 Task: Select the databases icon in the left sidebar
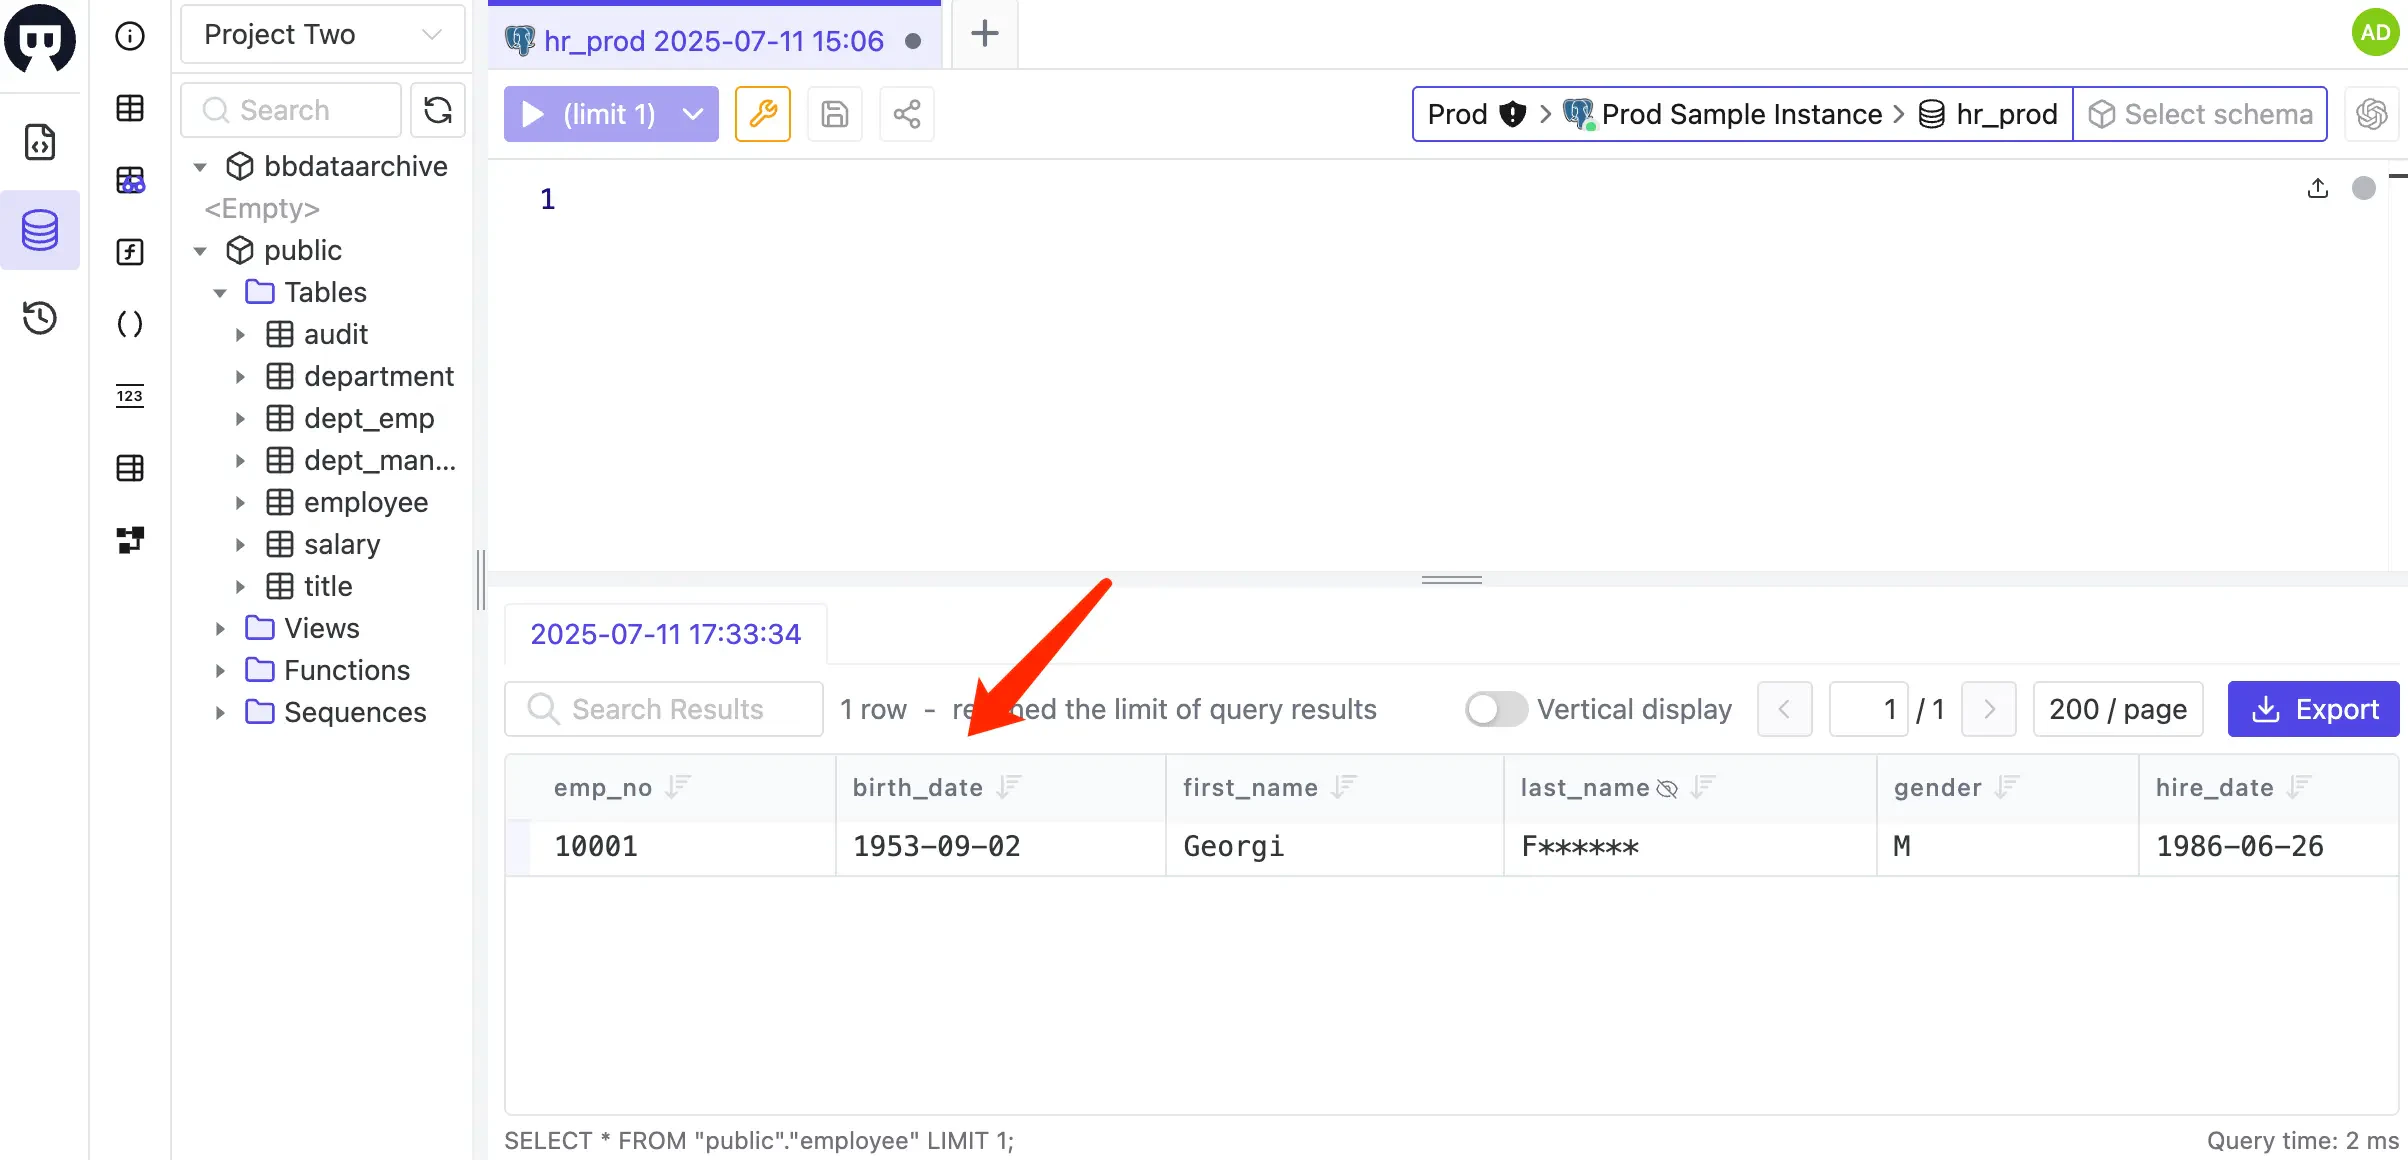point(40,229)
